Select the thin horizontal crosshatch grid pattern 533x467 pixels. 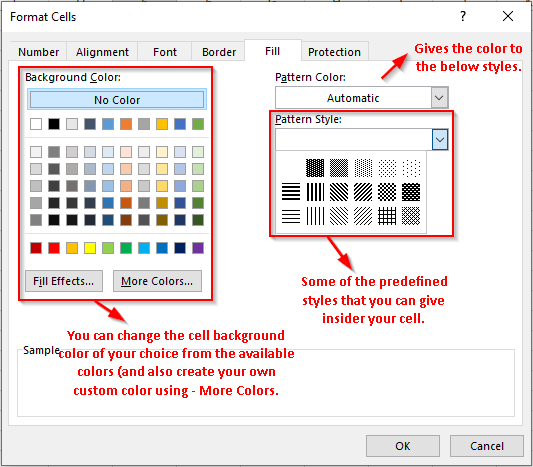387,216
